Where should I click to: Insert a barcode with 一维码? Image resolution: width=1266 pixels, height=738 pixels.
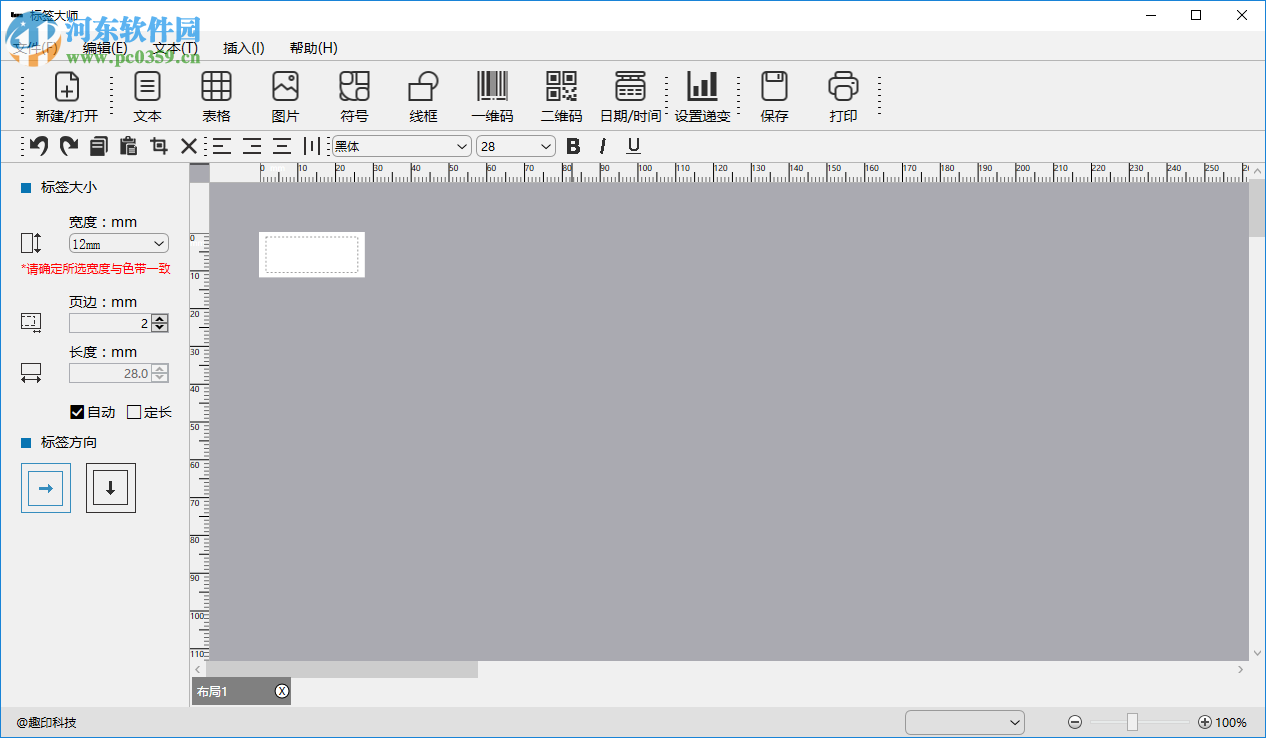(x=492, y=87)
